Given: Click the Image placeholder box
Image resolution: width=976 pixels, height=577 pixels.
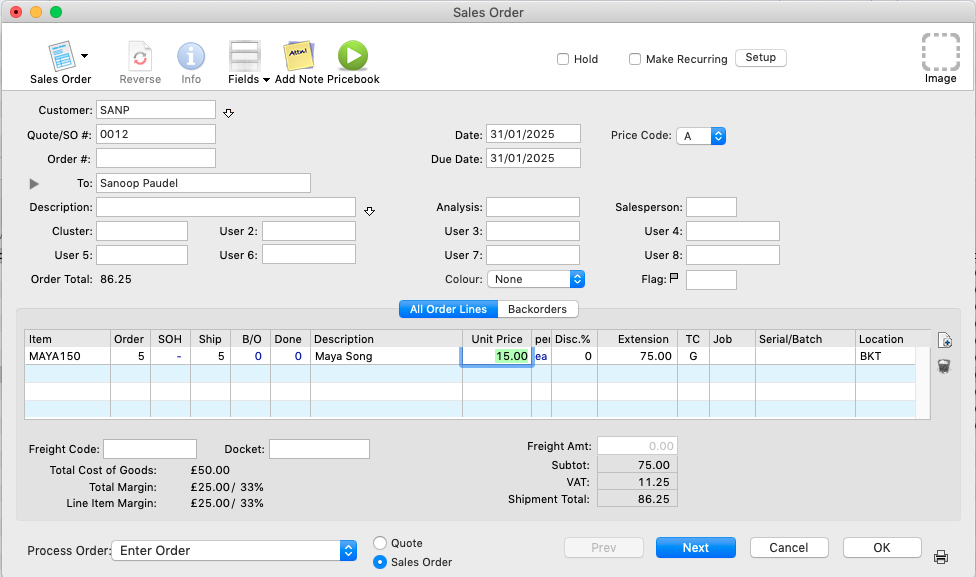Looking at the screenshot, I should (941, 52).
